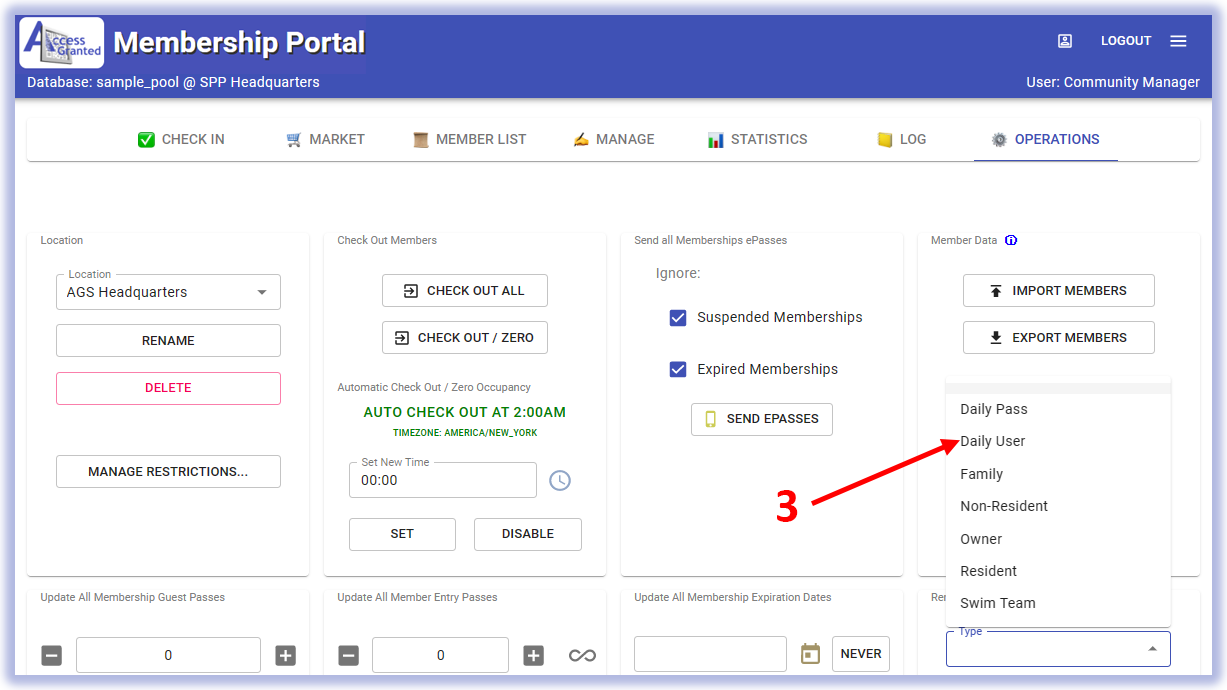
Task: Uncheck Suspended Memberships checkbox
Action: tap(678, 317)
